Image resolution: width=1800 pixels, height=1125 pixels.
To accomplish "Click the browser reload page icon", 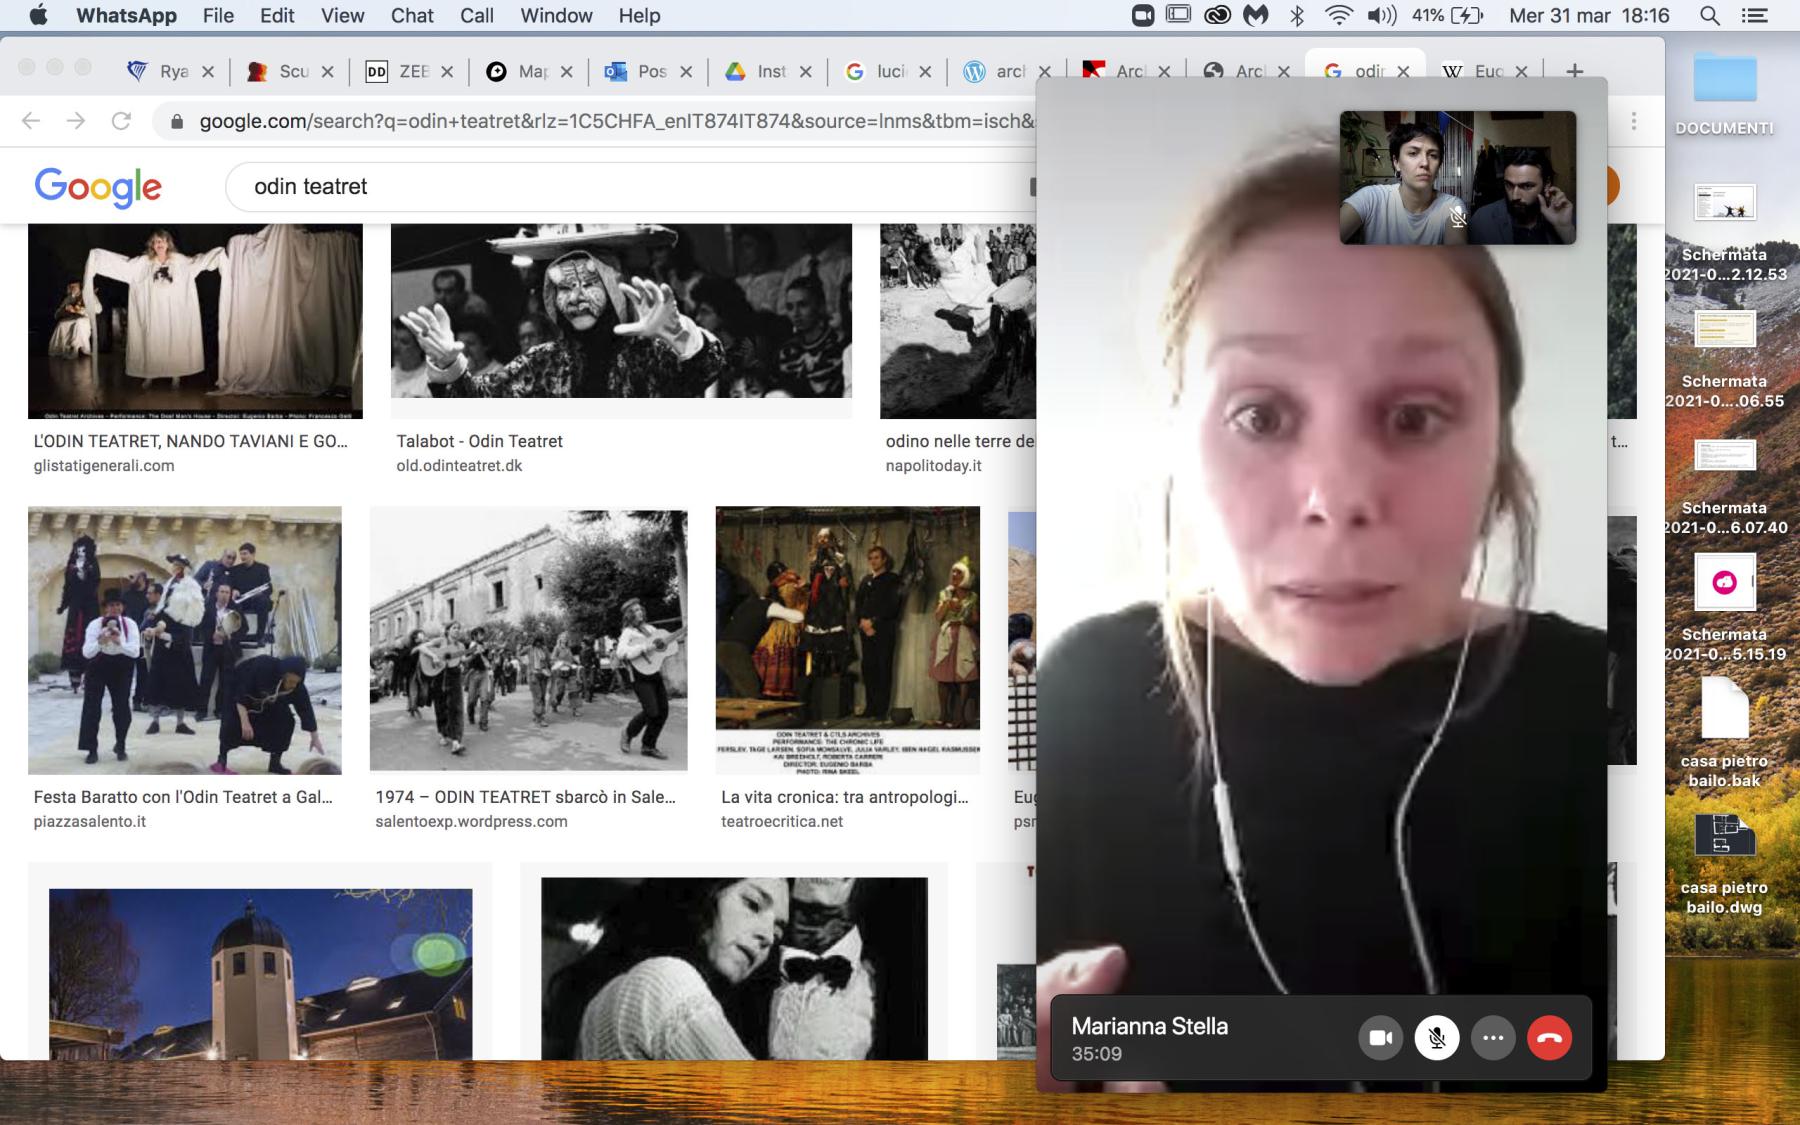I will pyautogui.click(x=121, y=121).
